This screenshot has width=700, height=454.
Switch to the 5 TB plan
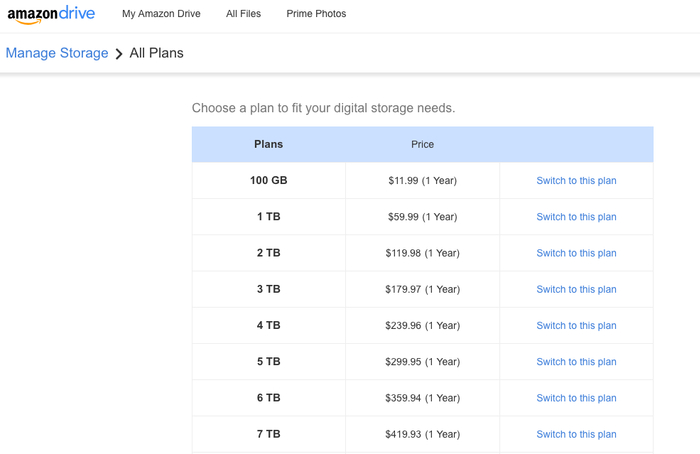click(576, 362)
